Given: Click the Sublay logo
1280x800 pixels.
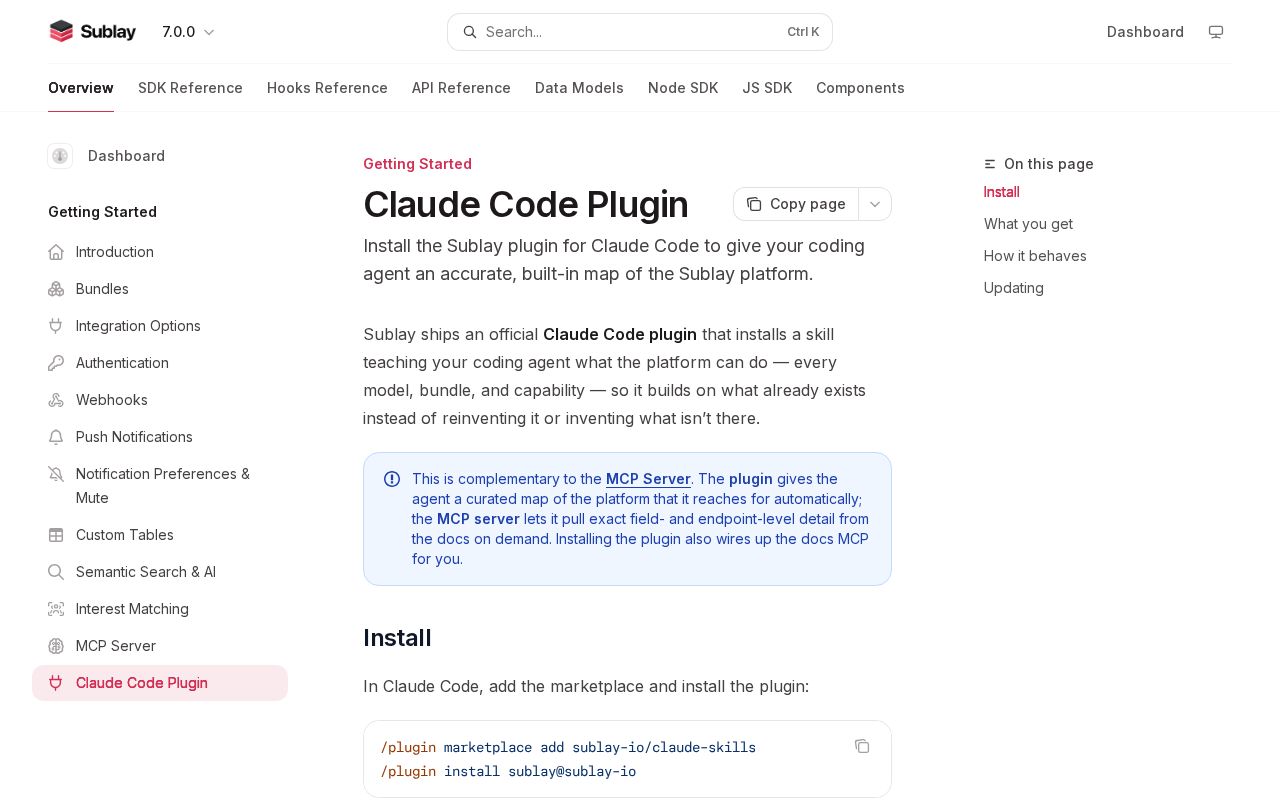Looking at the screenshot, I should click(92, 32).
